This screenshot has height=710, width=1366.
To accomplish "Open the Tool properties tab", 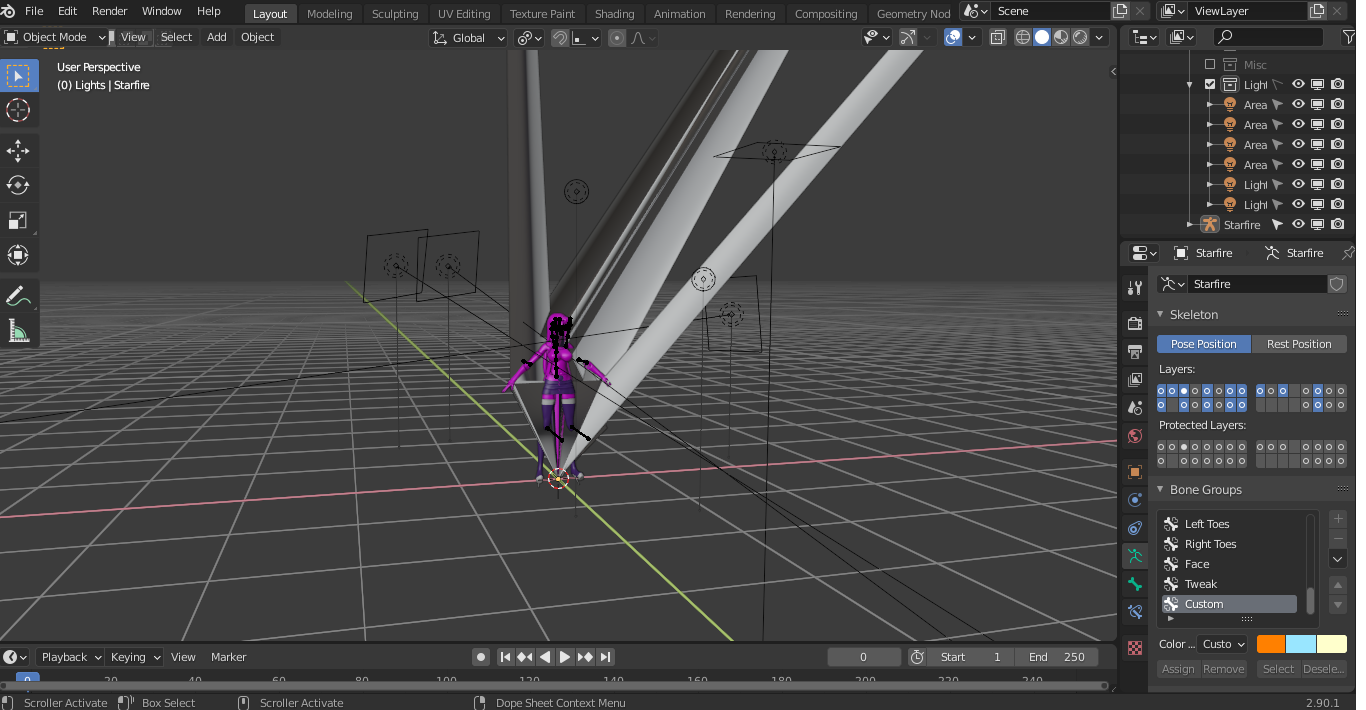I will pos(1134,288).
